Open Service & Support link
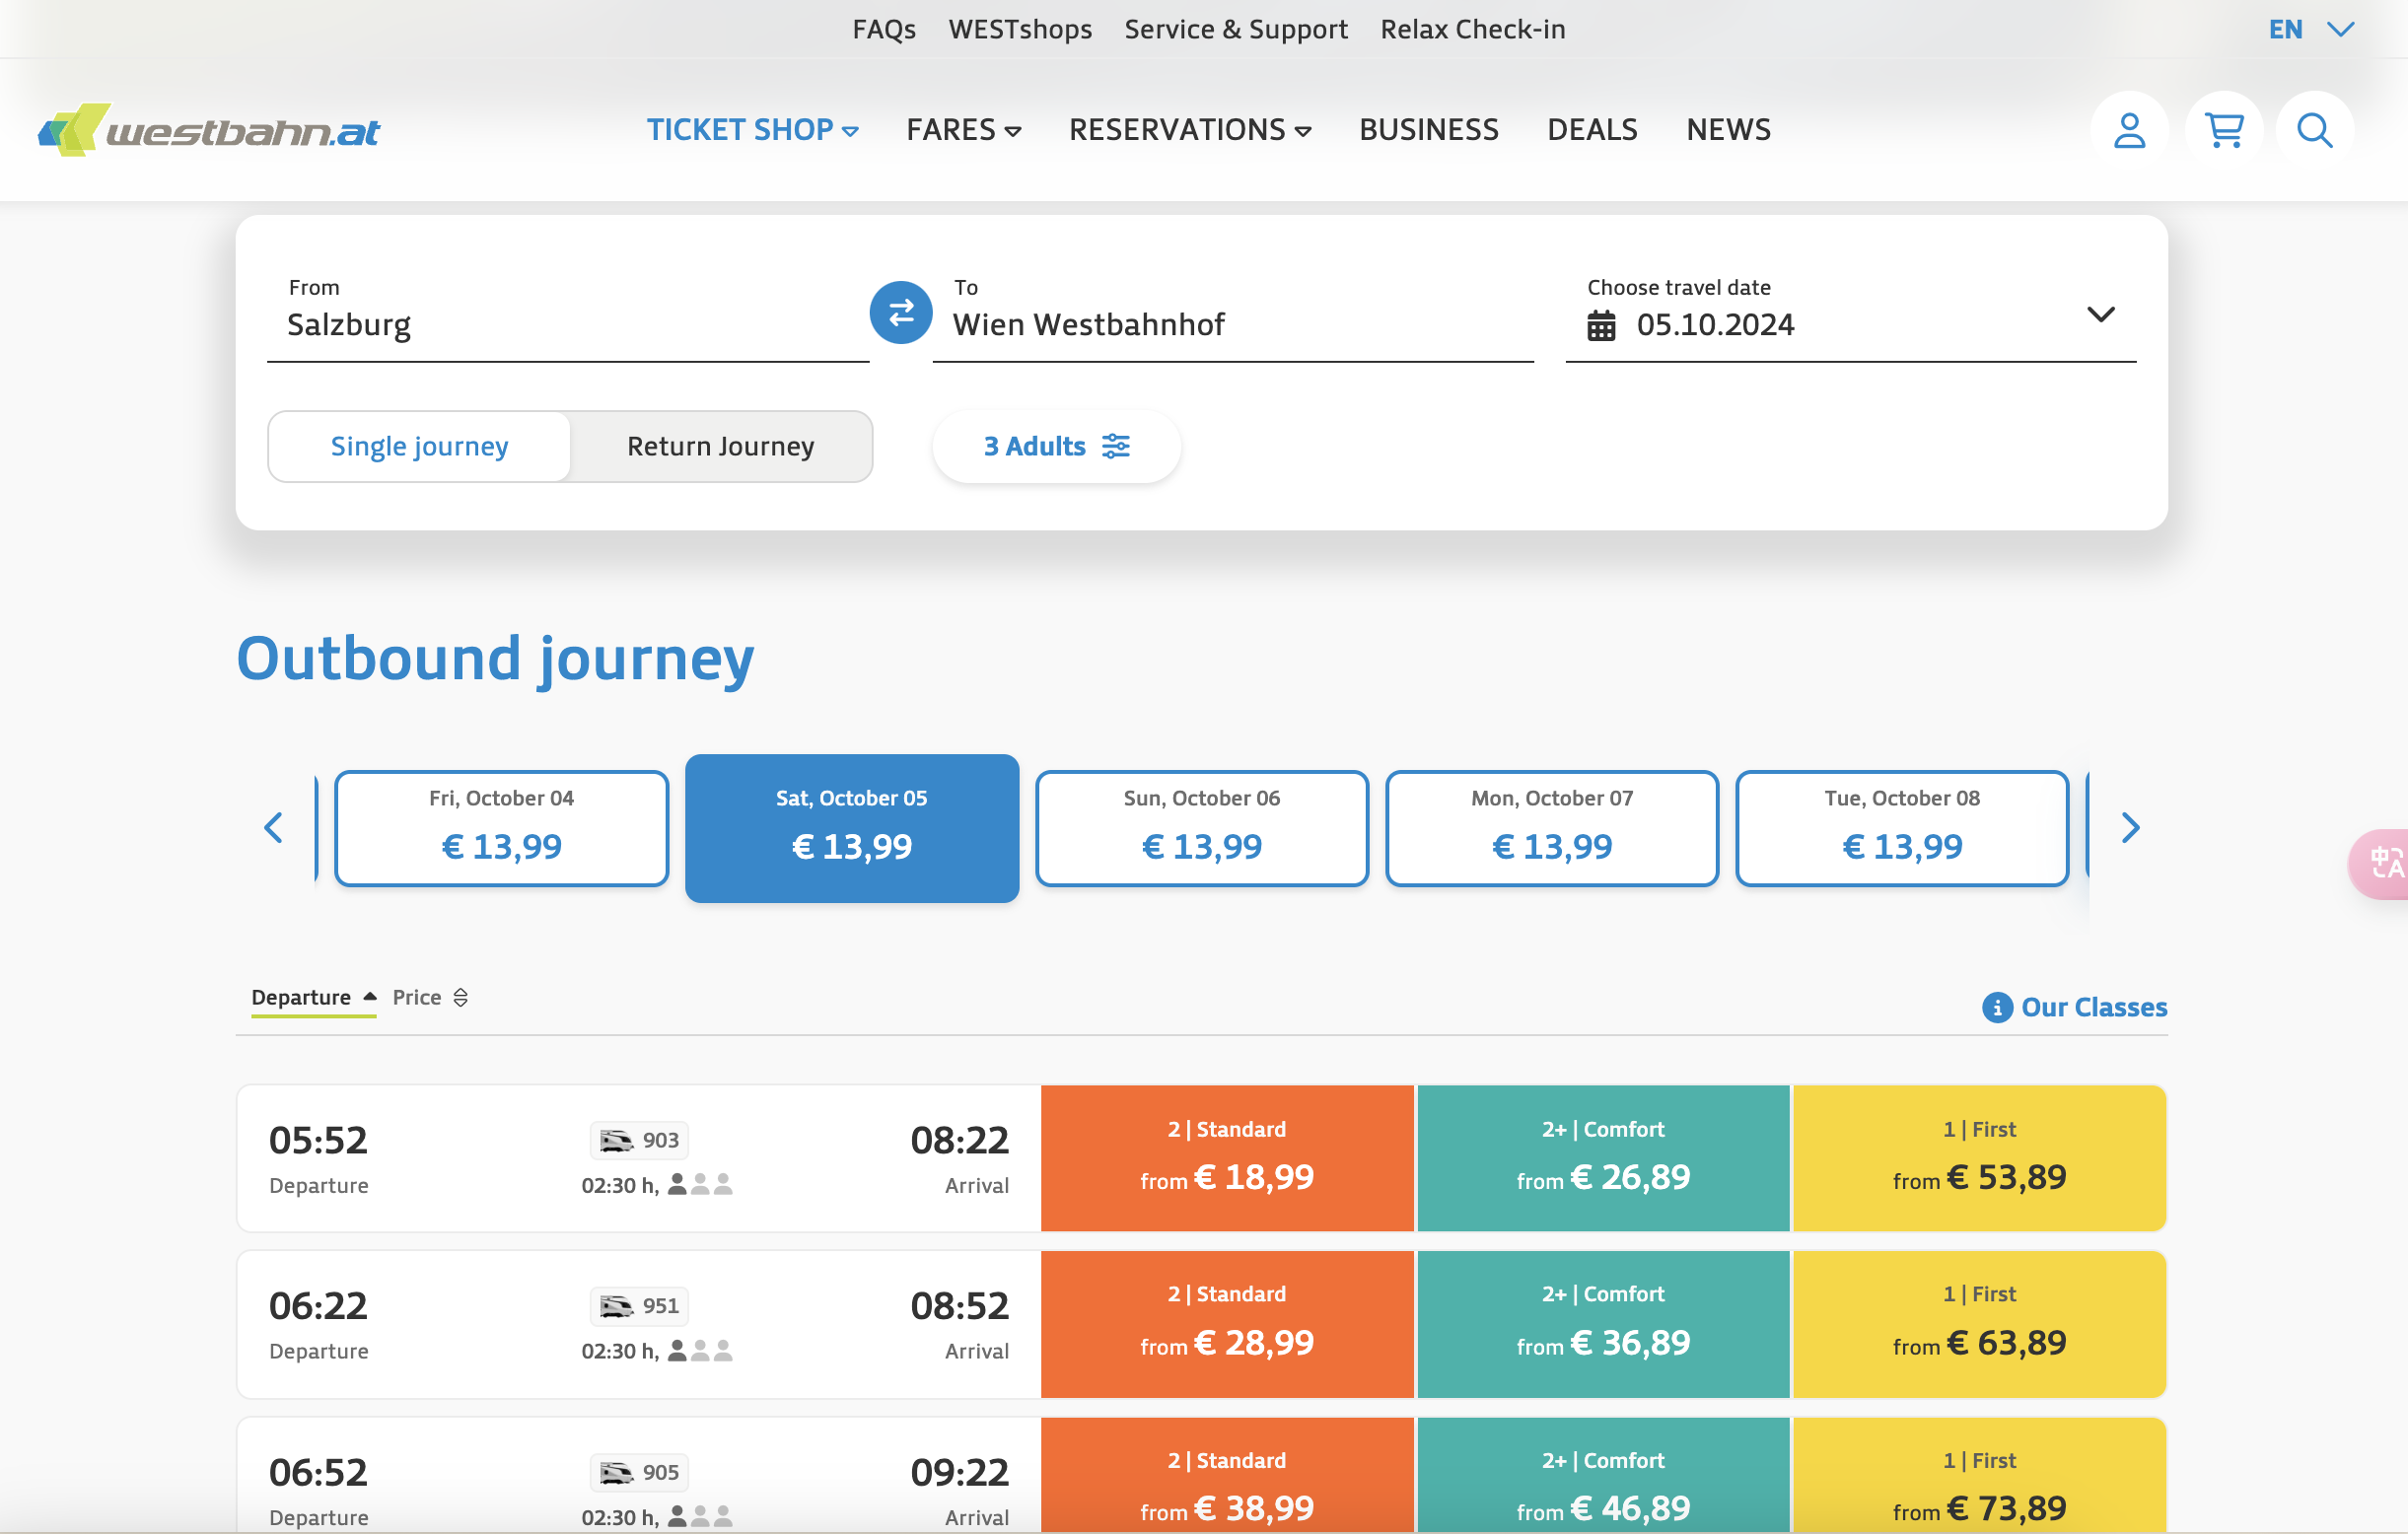The width and height of the screenshot is (2408, 1534). pyautogui.click(x=1236, y=29)
